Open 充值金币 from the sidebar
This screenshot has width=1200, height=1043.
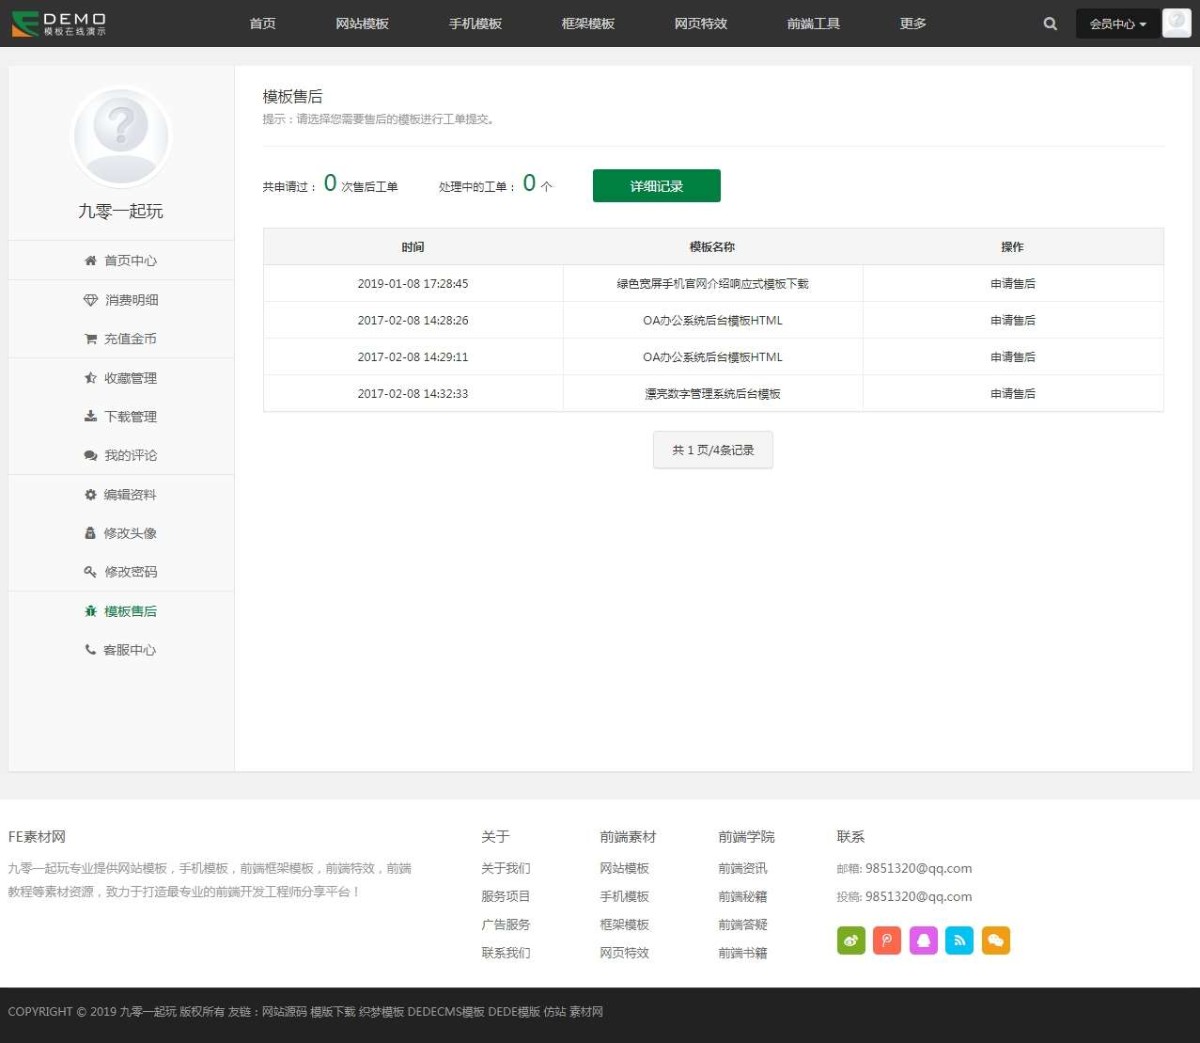(x=121, y=339)
